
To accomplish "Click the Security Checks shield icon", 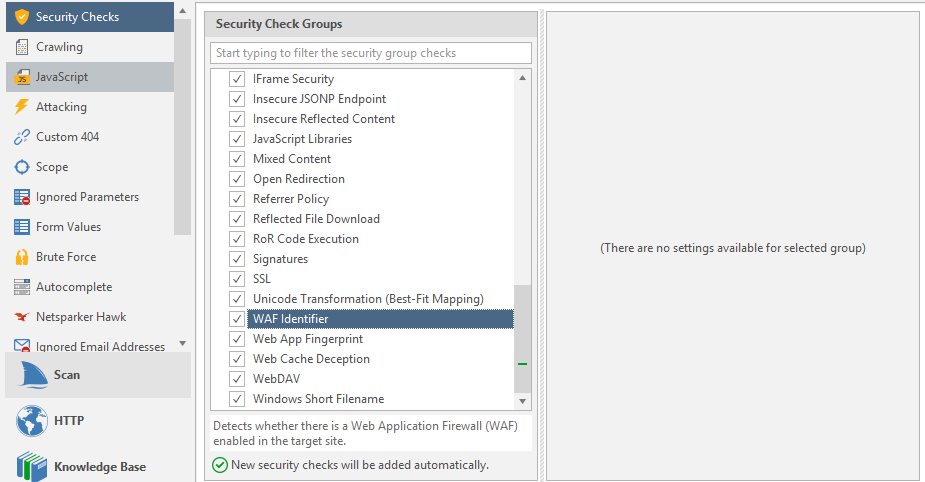I will point(21,17).
